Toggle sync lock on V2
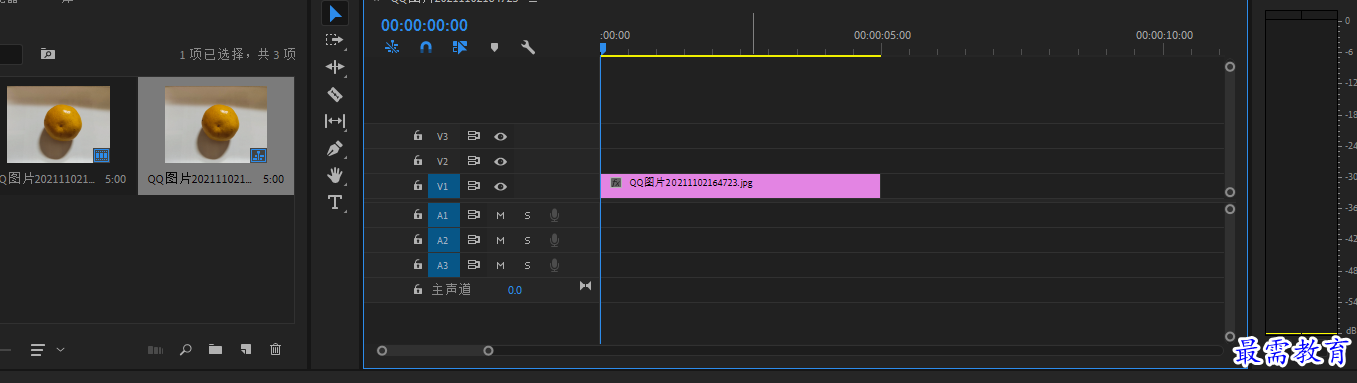The width and height of the screenshot is (1357, 383). point(474,161)
